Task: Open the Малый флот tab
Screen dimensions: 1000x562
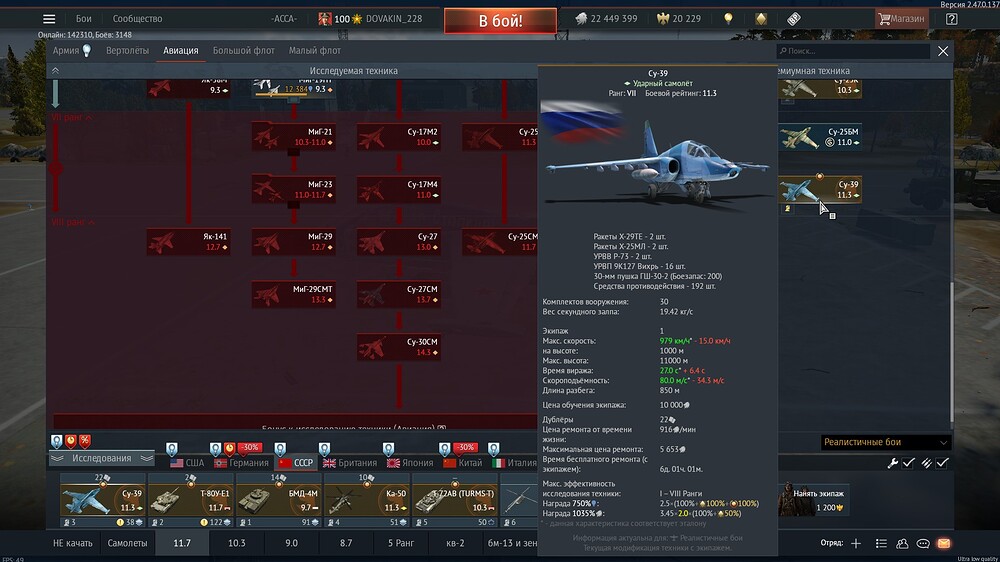Action: (x=314, y=50)
